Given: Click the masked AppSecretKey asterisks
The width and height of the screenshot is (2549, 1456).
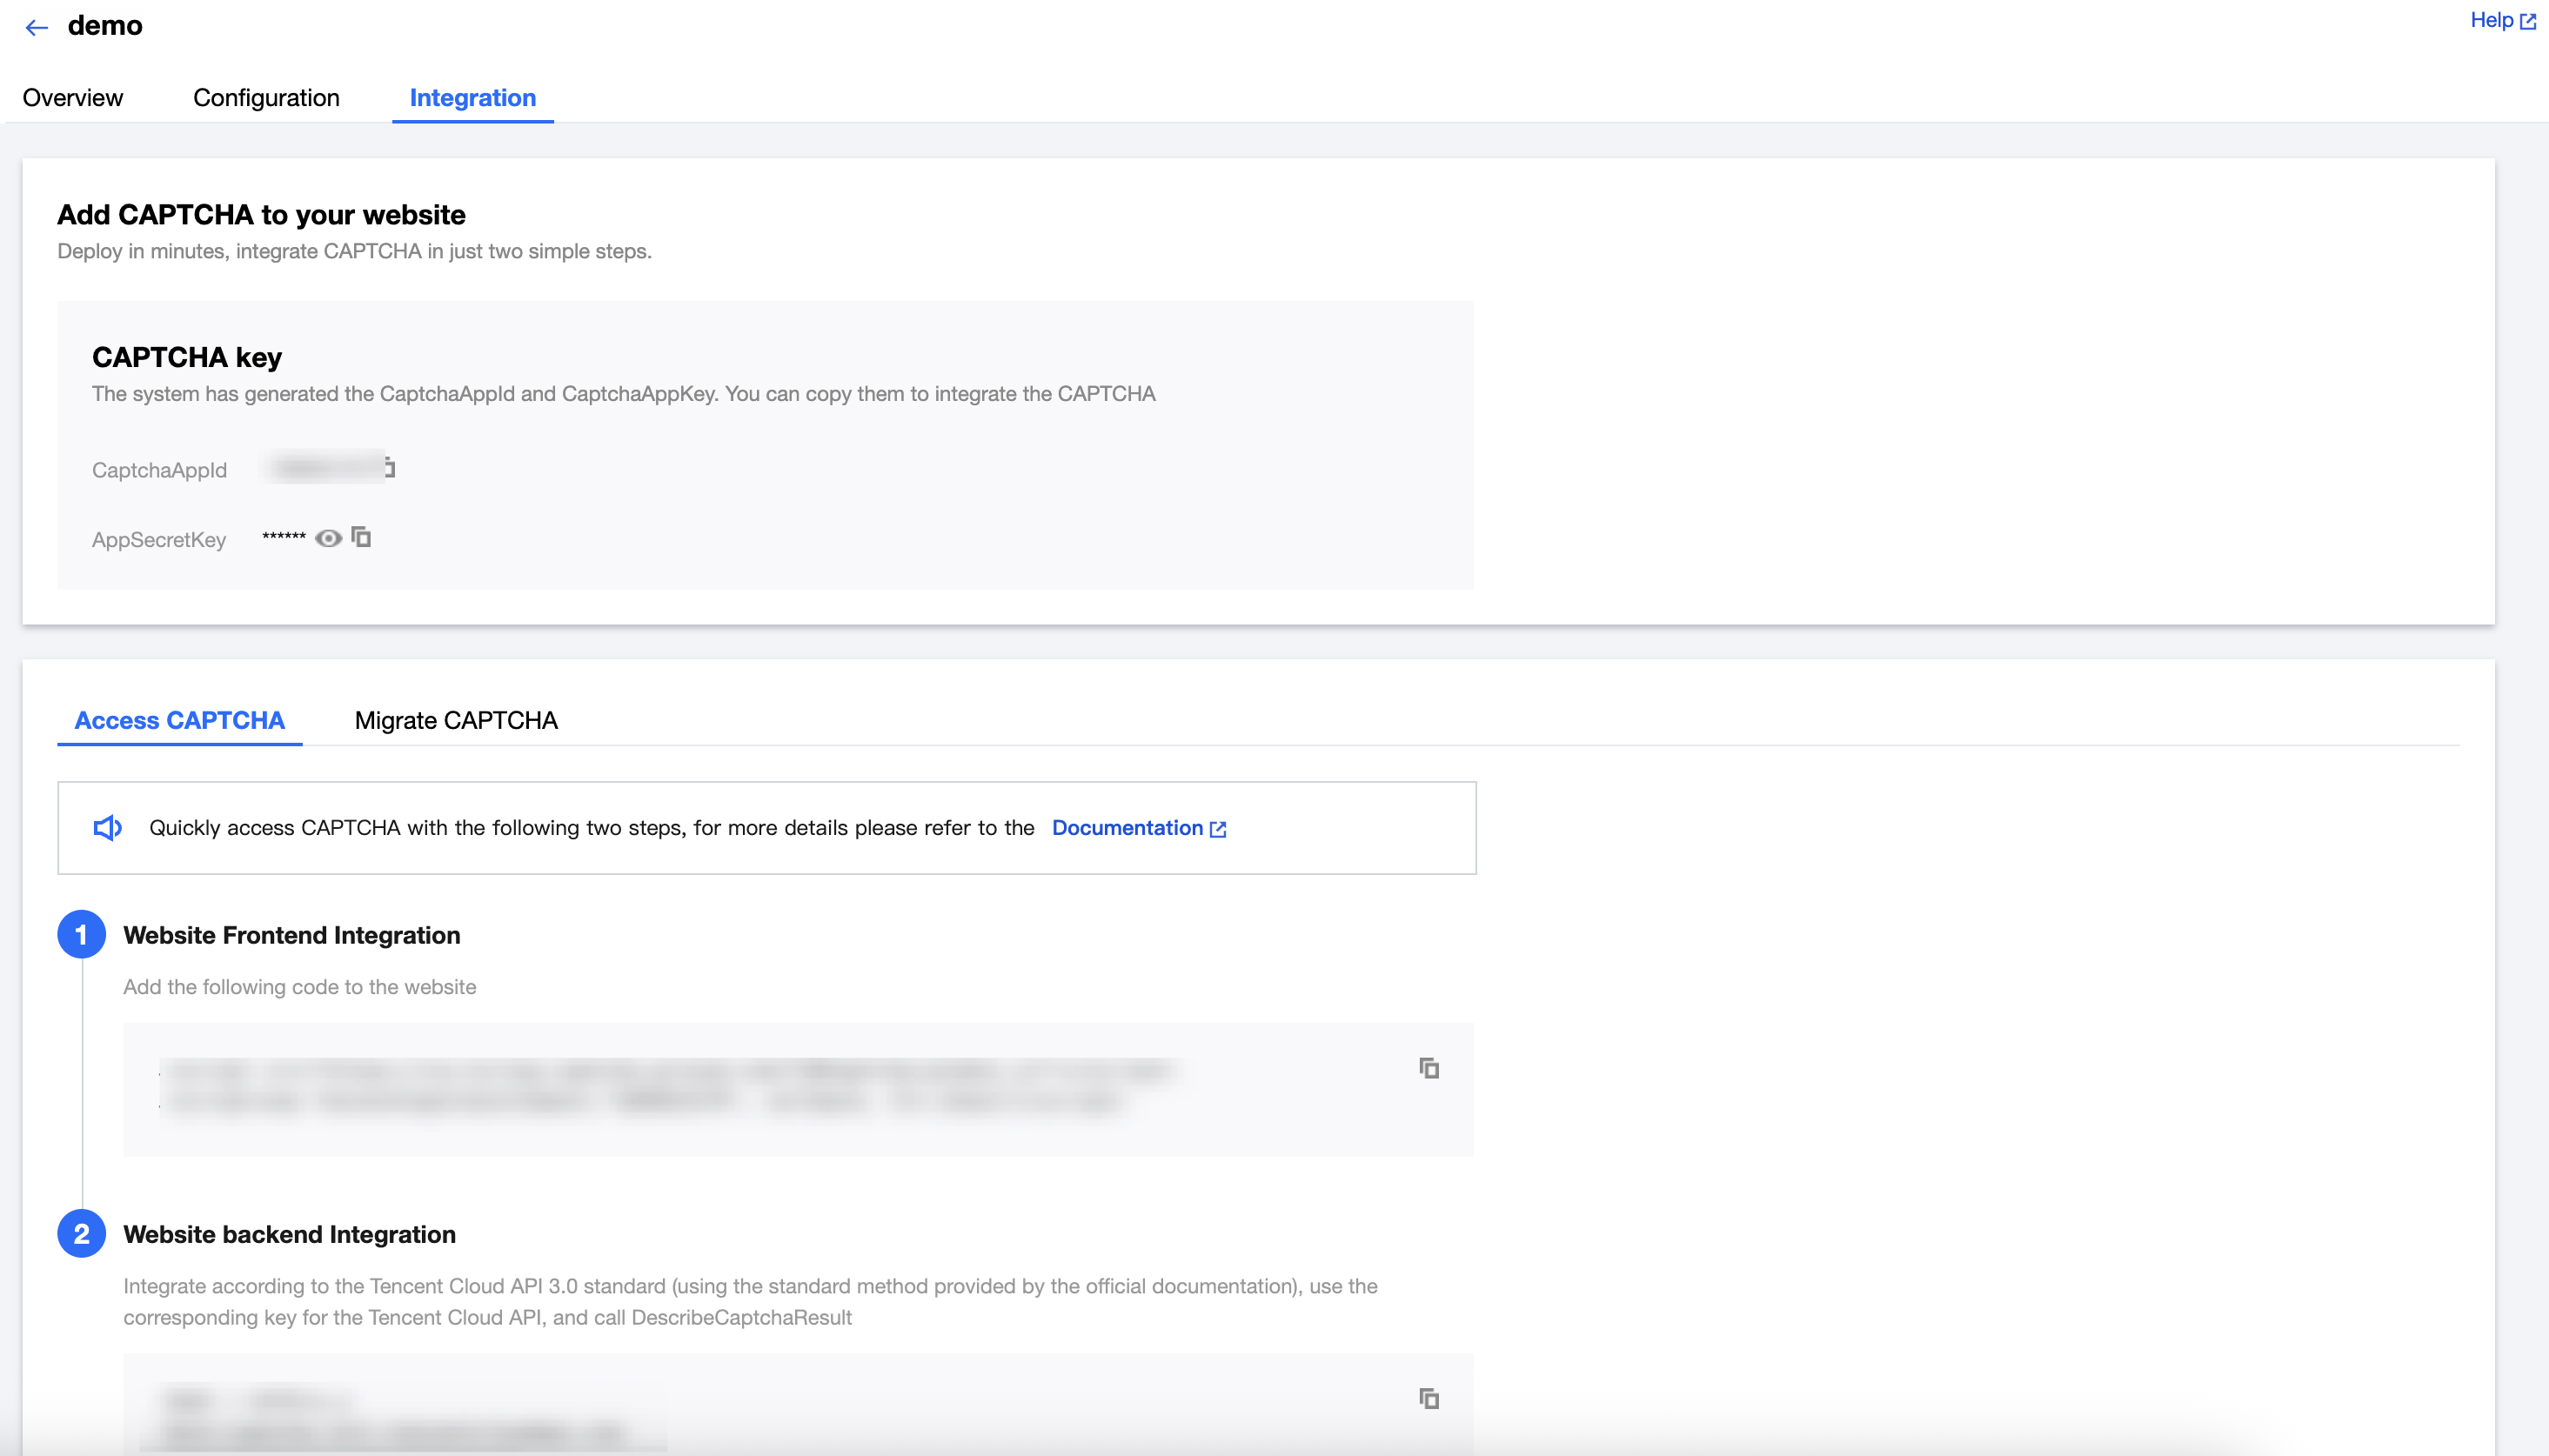Looking at the screenshot, I should 284,537.
